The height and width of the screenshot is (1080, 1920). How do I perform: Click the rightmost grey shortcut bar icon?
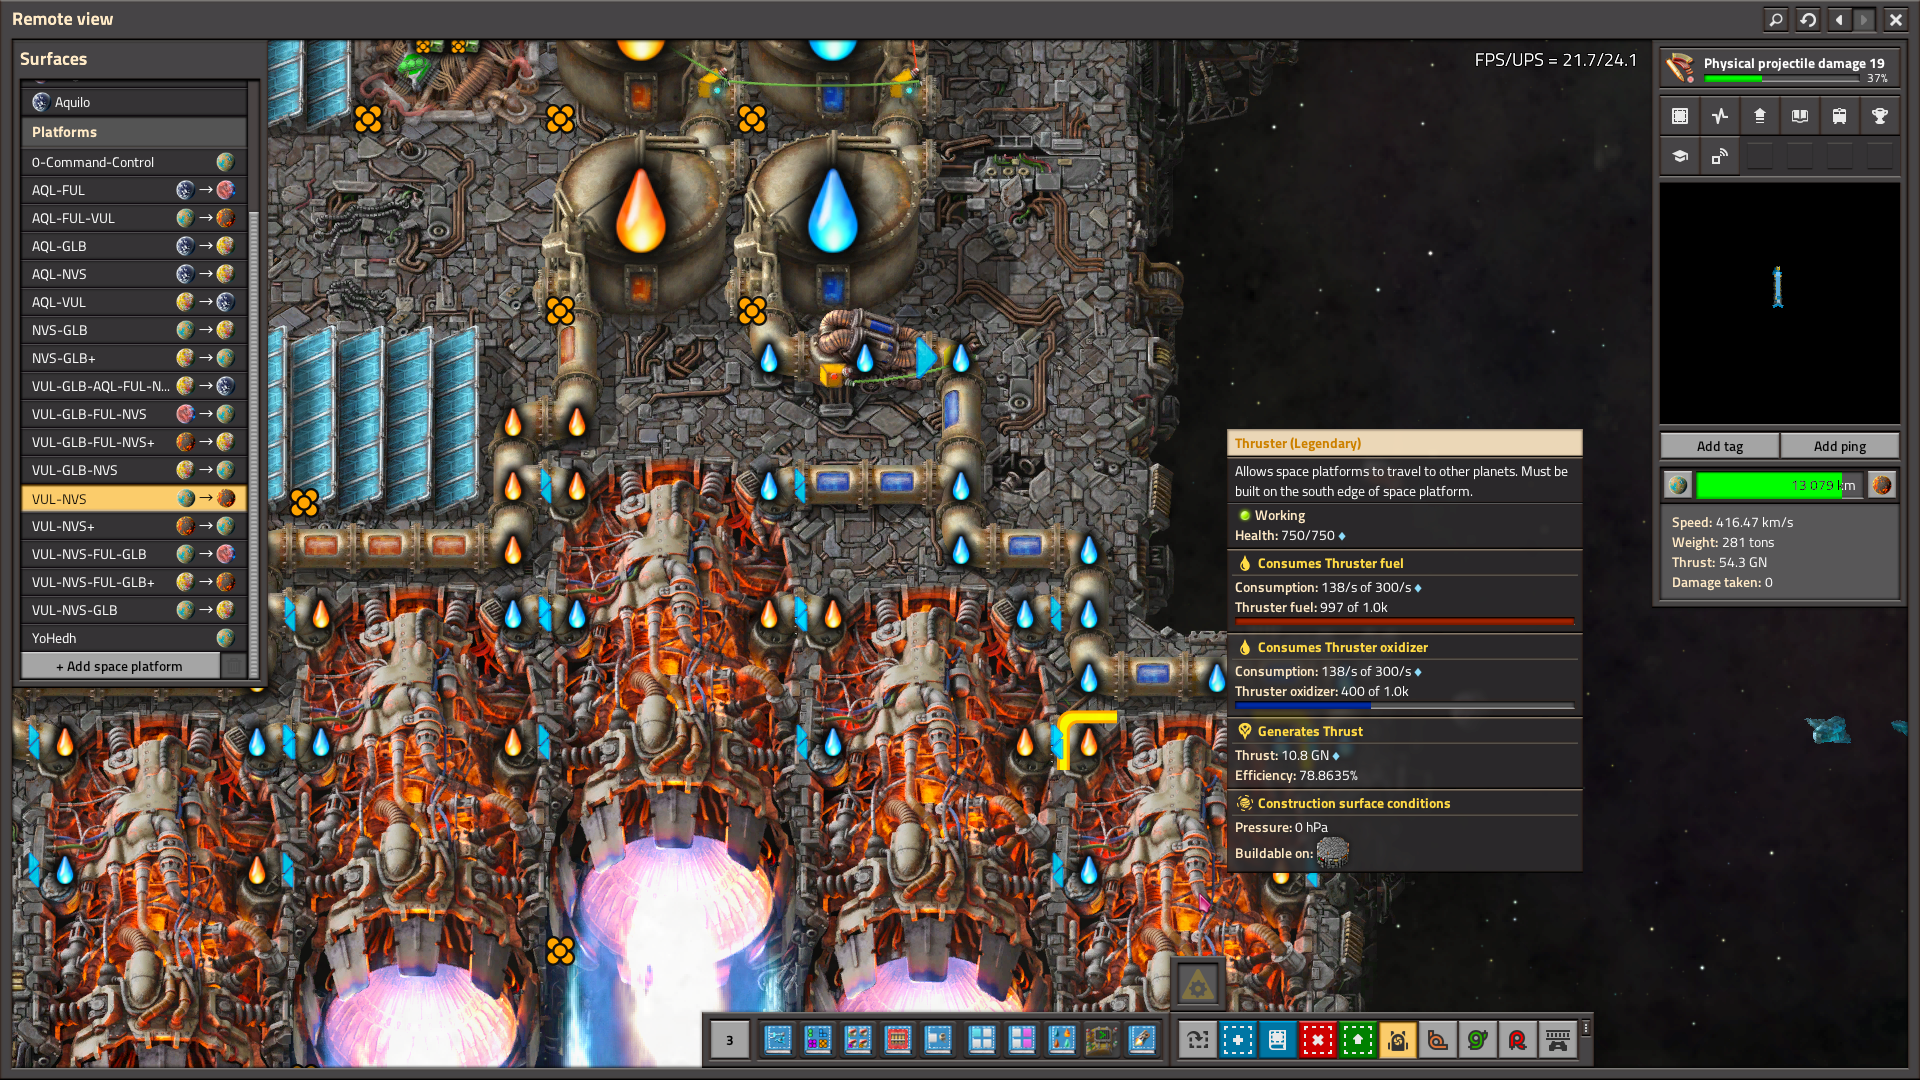tap(1558, 1040)
